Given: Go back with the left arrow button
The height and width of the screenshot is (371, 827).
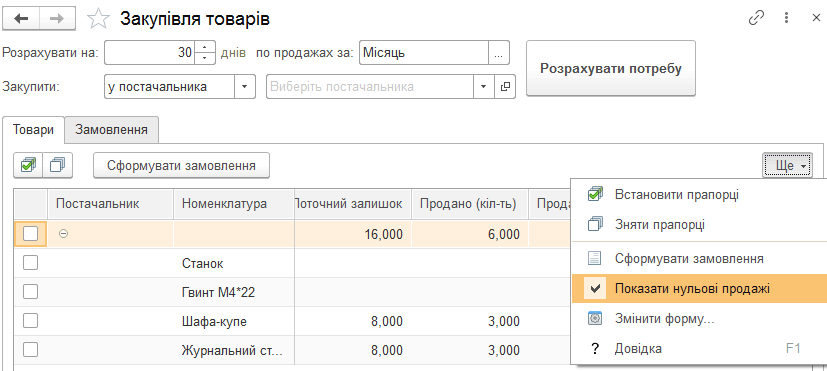Looking at the screenshot, I should point(22,19).
